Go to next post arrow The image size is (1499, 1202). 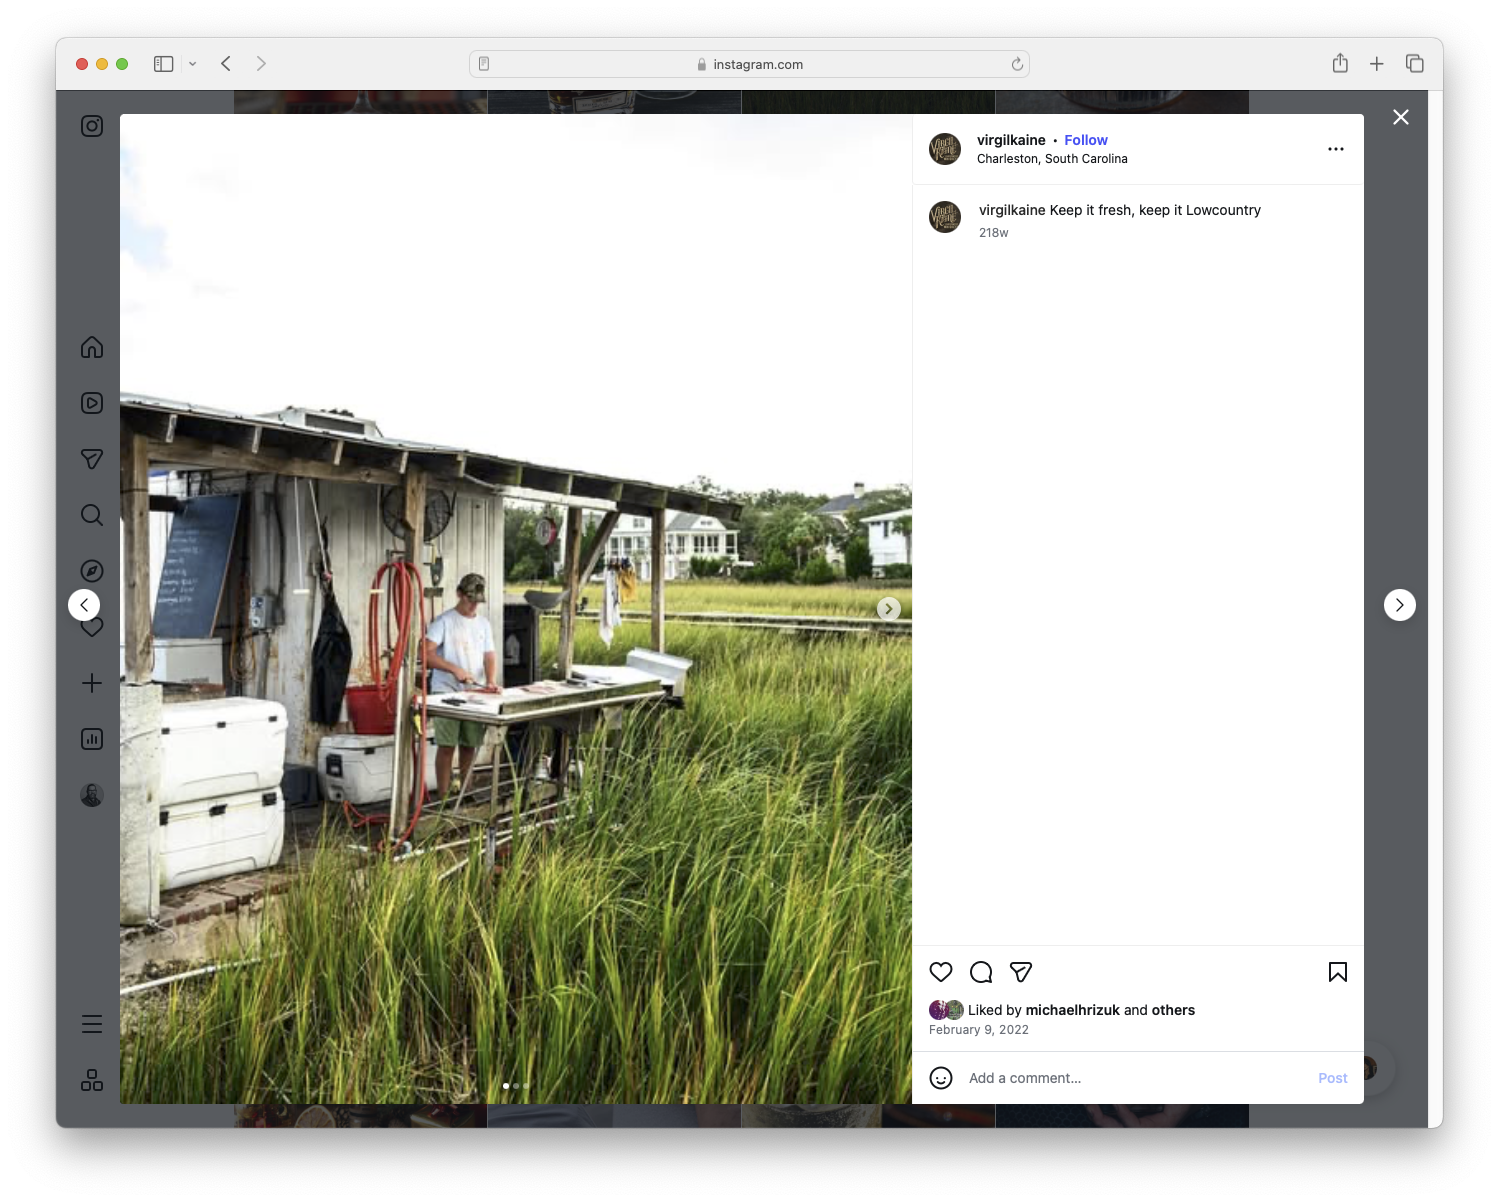(1400, 605)
